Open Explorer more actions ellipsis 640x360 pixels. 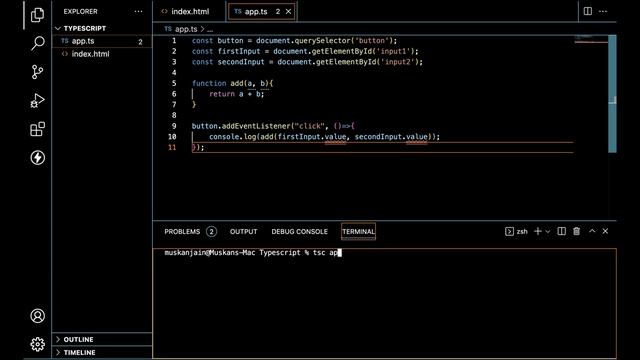138,11
